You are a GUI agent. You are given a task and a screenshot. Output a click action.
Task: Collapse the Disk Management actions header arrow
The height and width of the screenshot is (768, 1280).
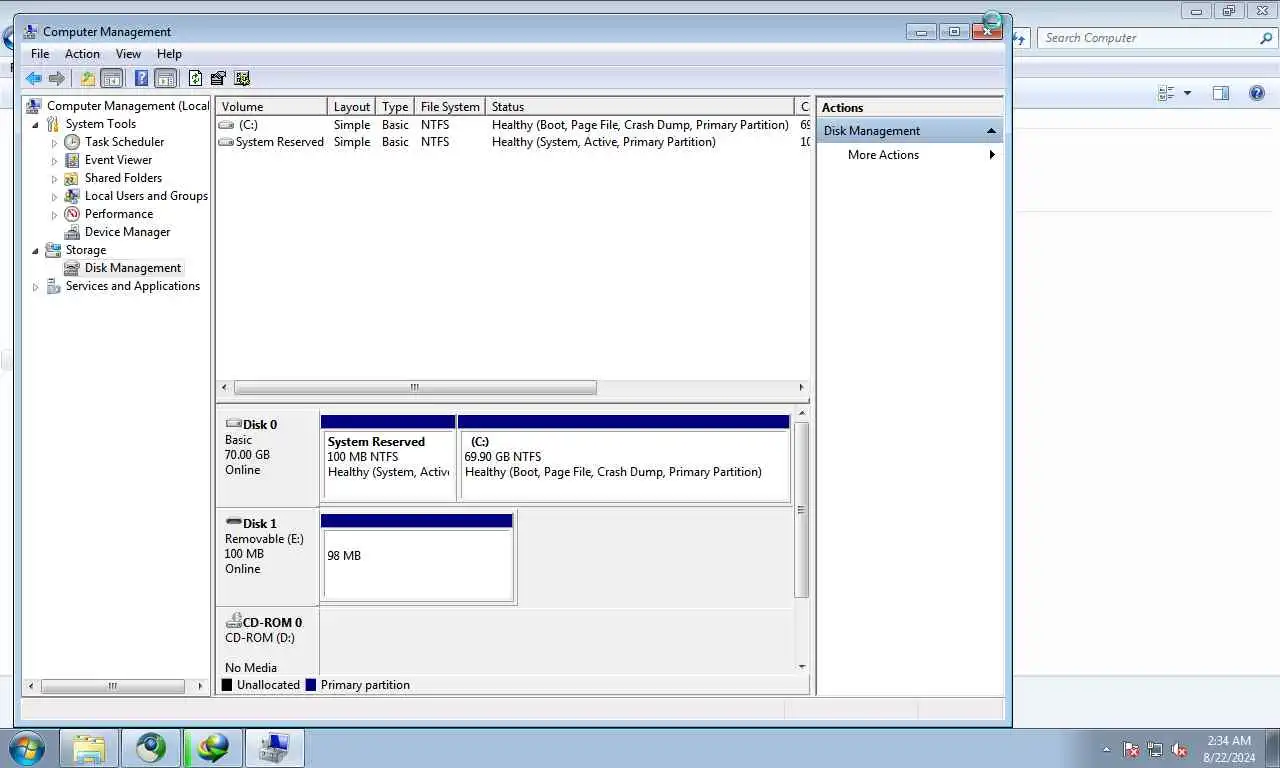click(991, 131)
